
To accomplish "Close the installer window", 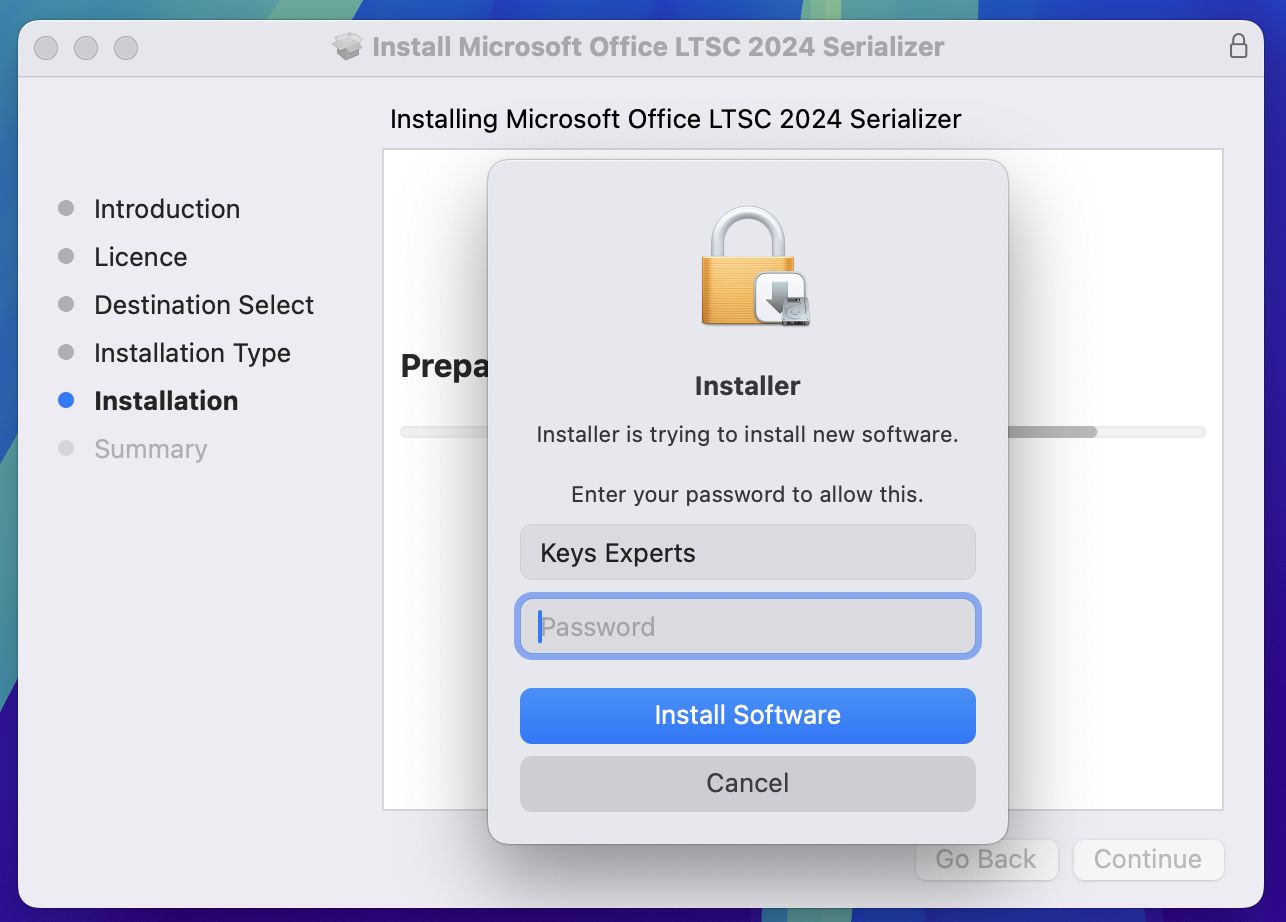I will (x=46, y=47).
